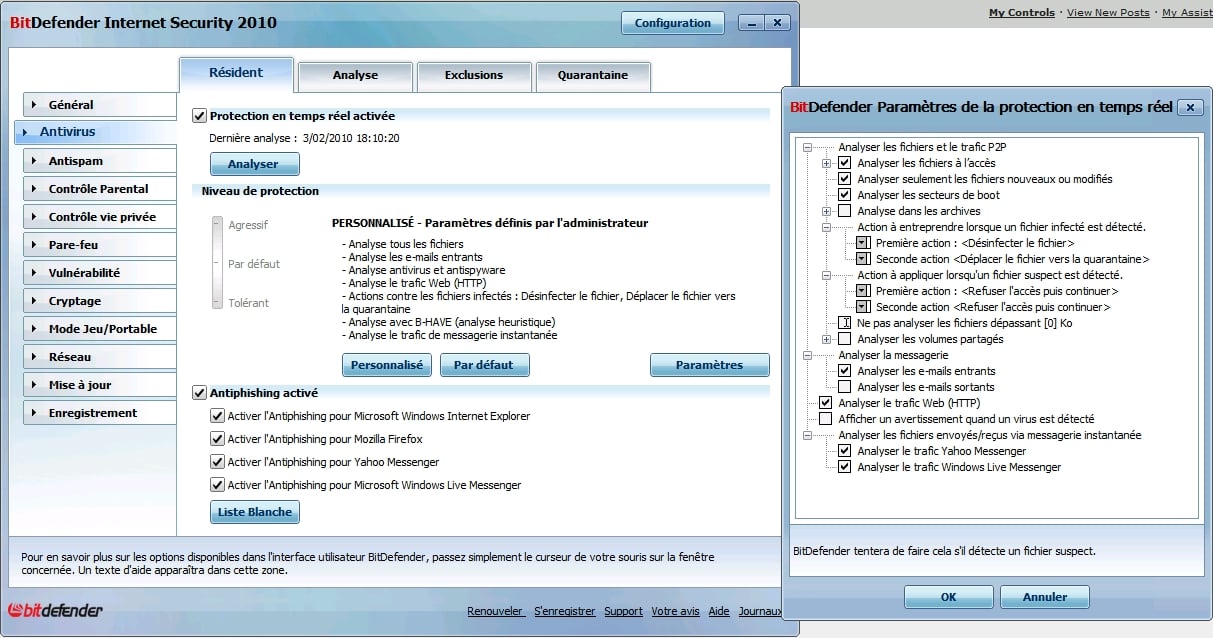Open Première action Désinfecter le fichier dropdown
This screenshot has width=1213, height=638.
pyautogui.click(x=864, y=243)
